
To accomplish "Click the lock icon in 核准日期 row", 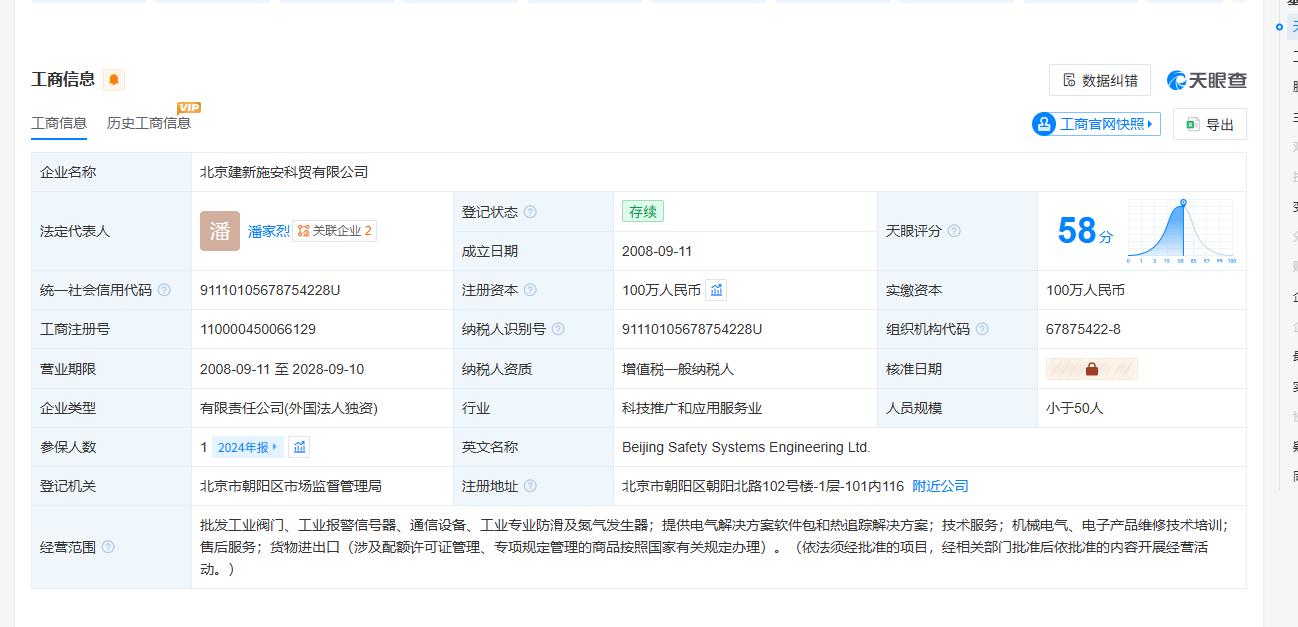I will tap(1091, 369).
